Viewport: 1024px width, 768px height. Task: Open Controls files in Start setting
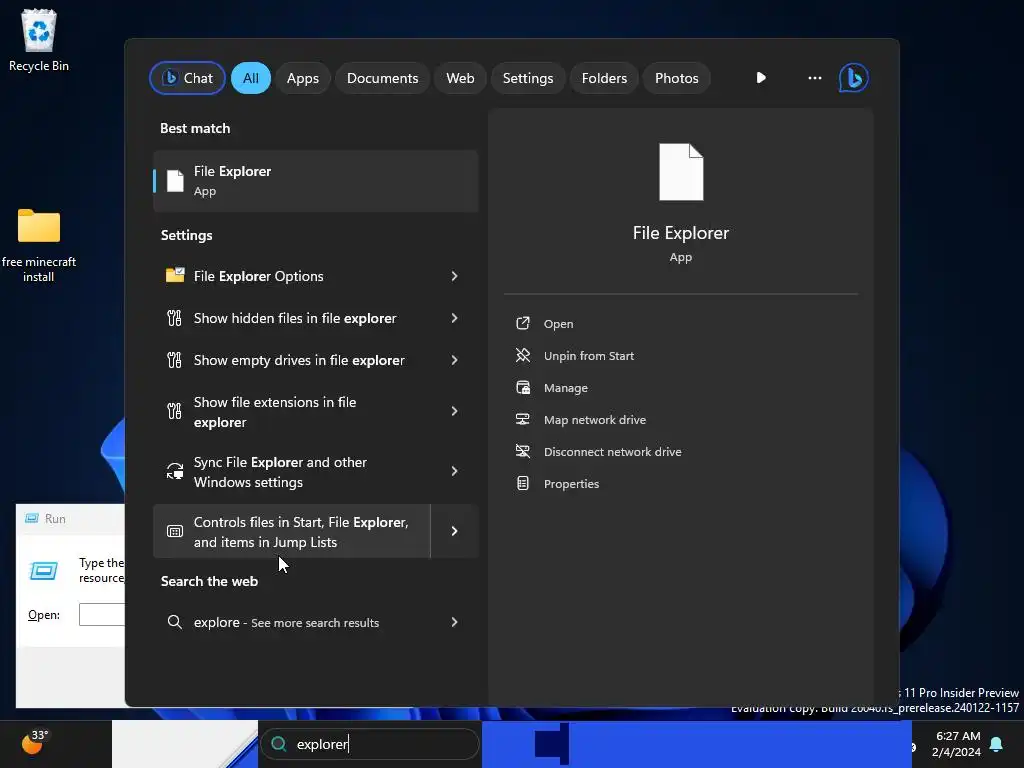click(292, 531)
